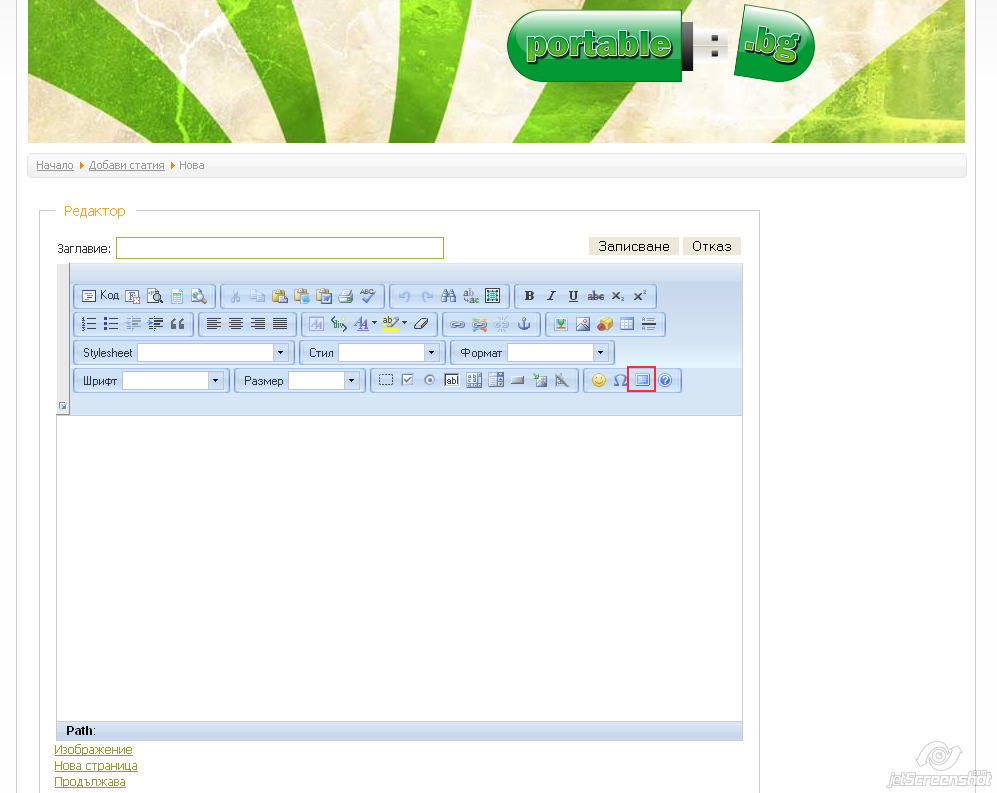Open the Стил dropdown
The height and width of the screenshot is (793, 997).
click(x=432, y=352)
